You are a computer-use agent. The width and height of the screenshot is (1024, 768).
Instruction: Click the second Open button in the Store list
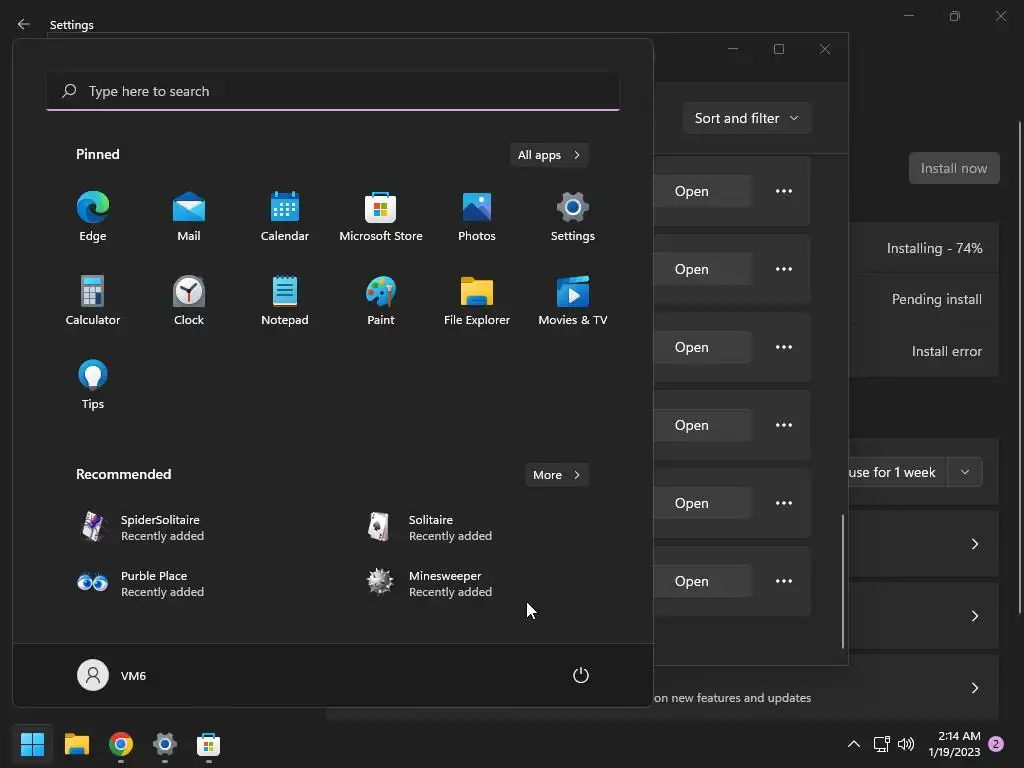702,269
